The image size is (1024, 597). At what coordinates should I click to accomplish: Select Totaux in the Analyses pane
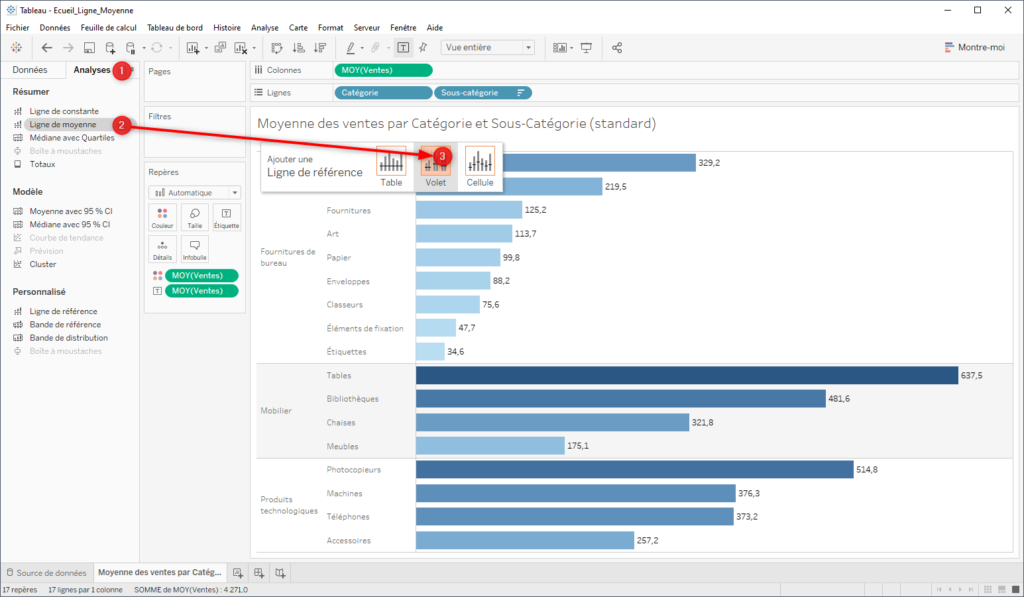pyautogui.click(x=42, y=164)
